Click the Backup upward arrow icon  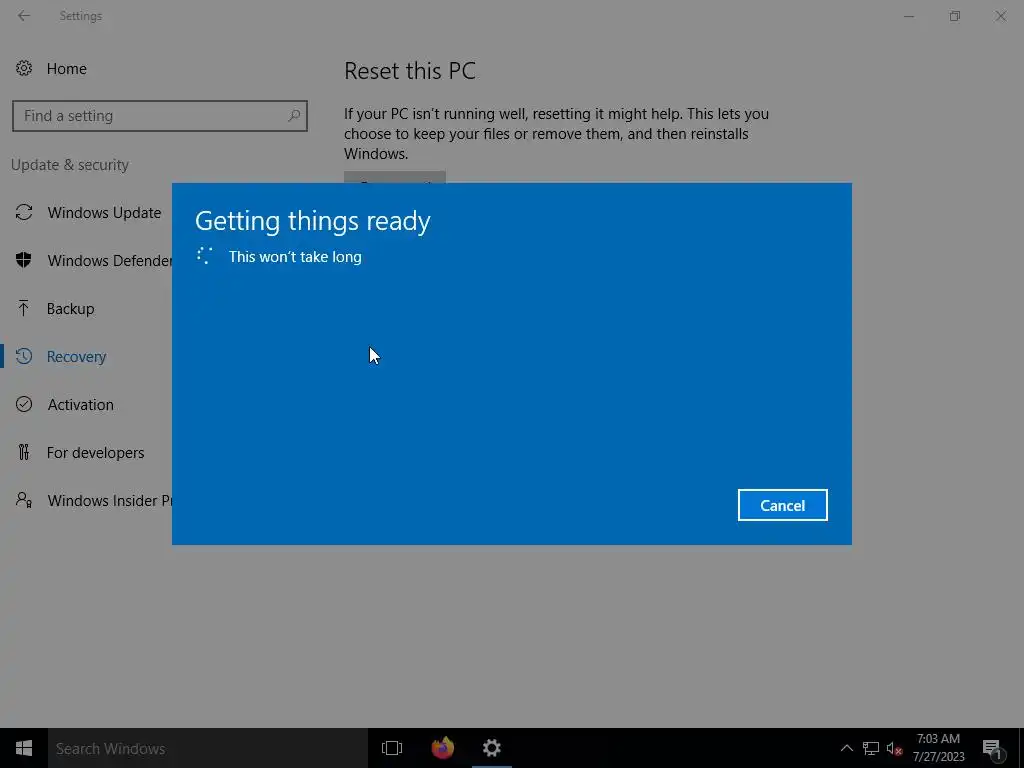(x=24, y=308)
